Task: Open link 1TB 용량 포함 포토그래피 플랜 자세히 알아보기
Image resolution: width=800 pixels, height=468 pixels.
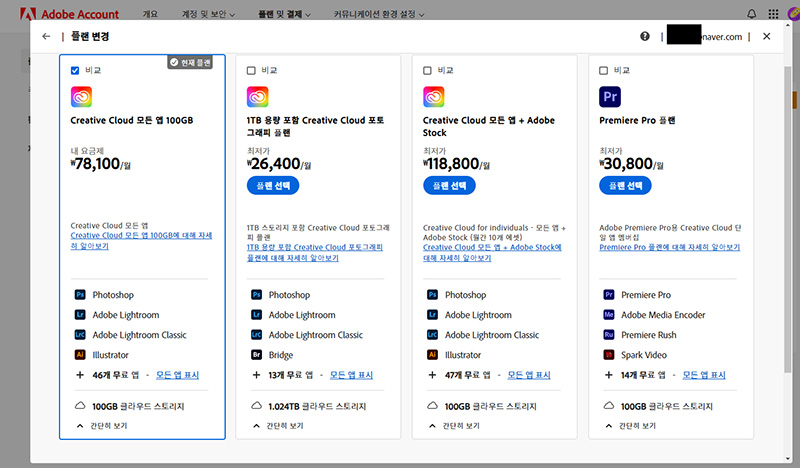Action: [315, 253]
